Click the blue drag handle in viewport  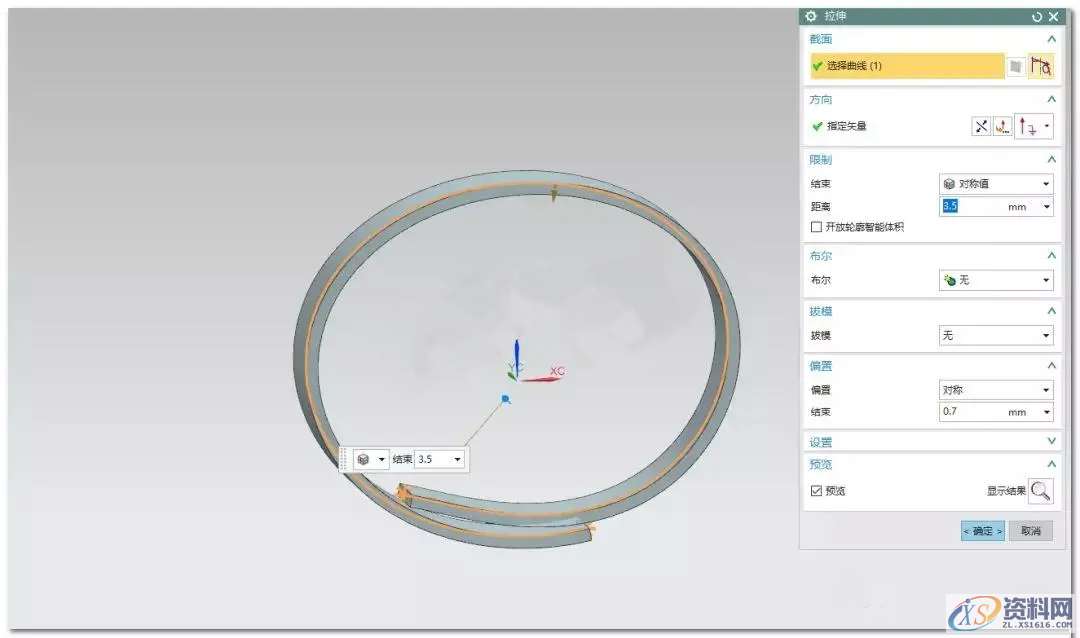click(506, 399)
